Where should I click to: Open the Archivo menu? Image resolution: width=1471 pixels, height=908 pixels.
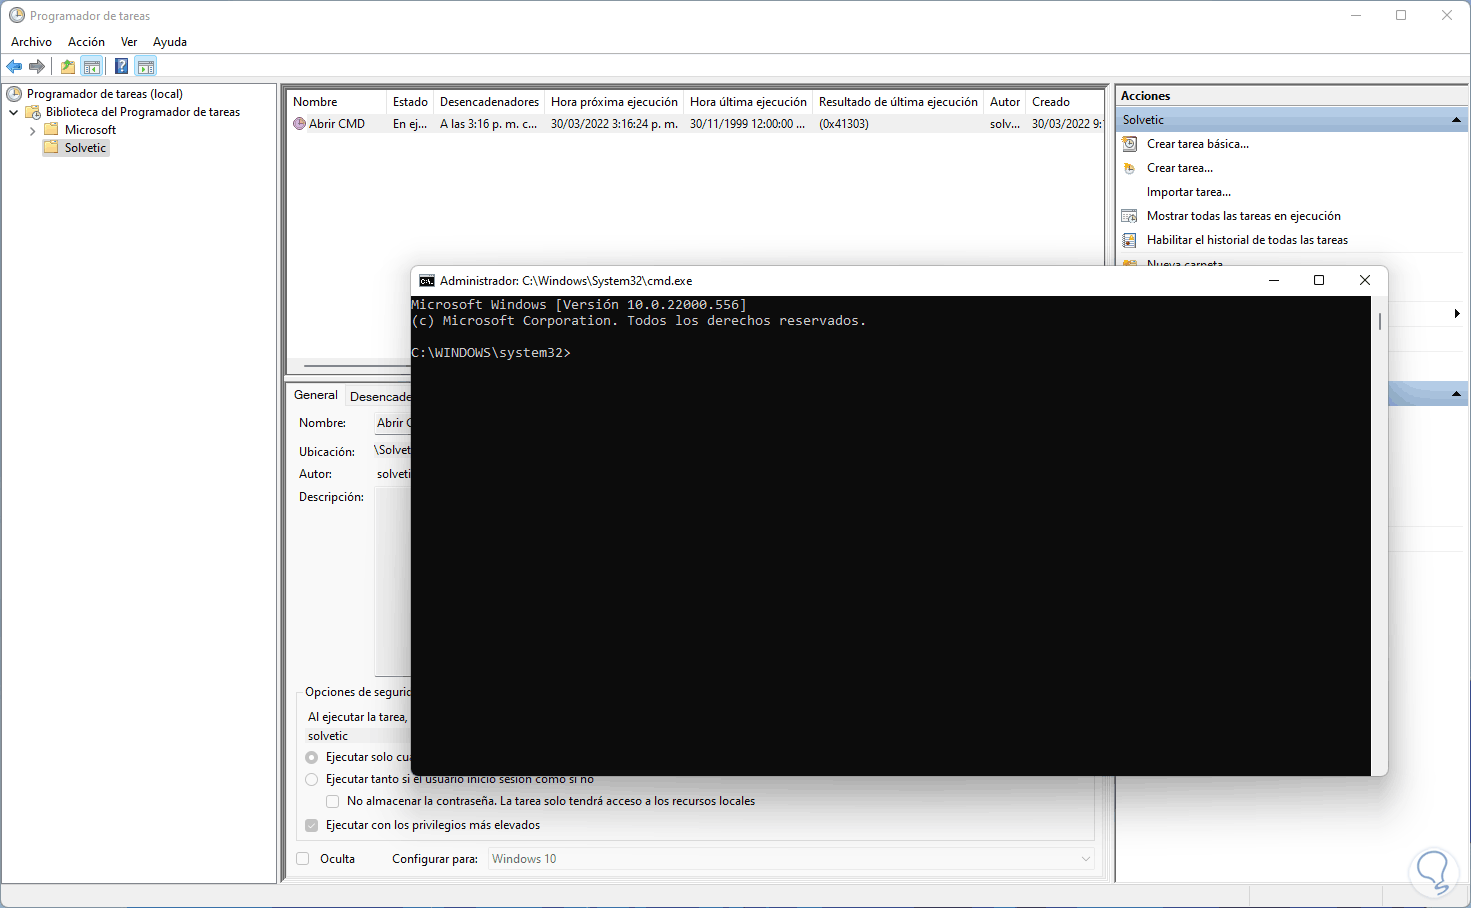[x=31, y=42]
